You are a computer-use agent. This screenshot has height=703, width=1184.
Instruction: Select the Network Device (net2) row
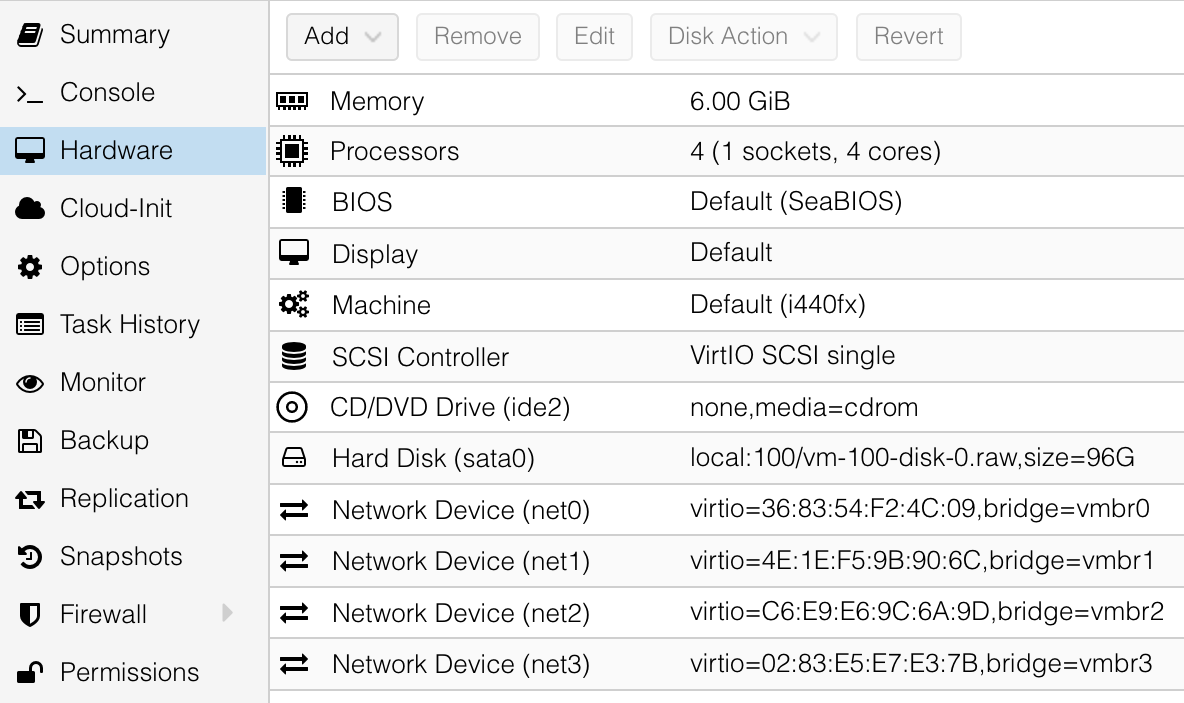[x=726, y=612]
